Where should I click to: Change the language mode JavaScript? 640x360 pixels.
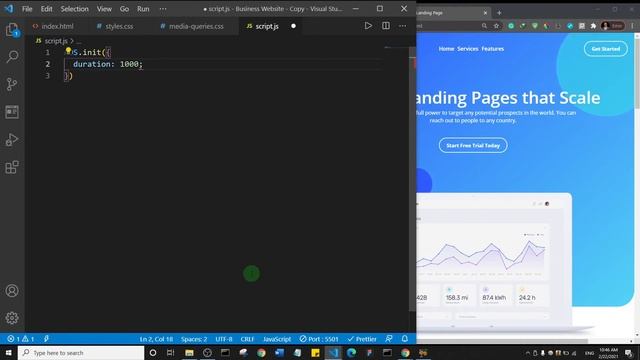tap(277, 339)
